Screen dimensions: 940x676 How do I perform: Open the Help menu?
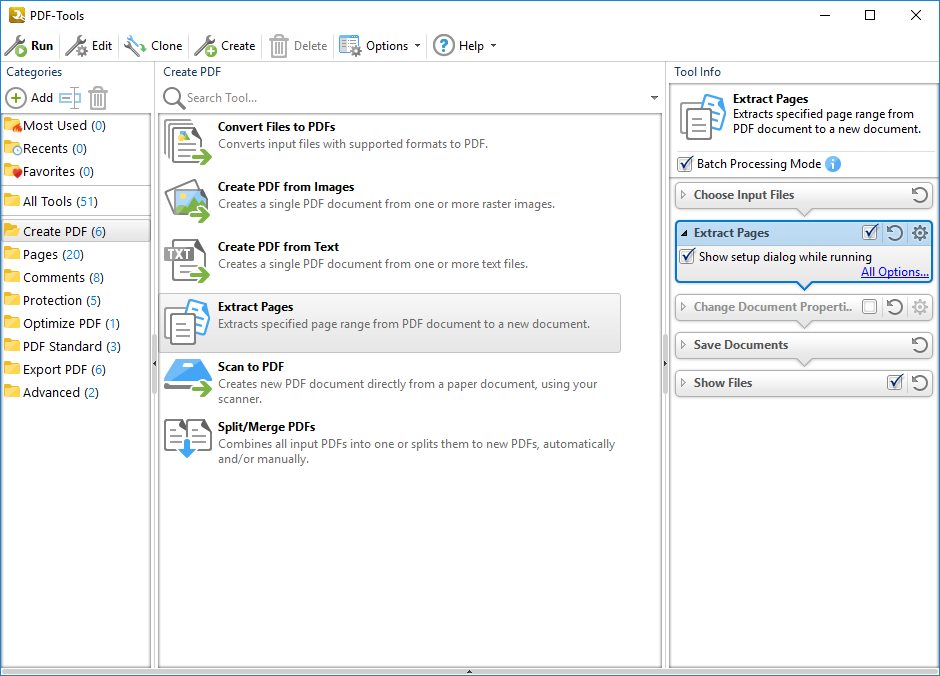click(x=464, y=46)
